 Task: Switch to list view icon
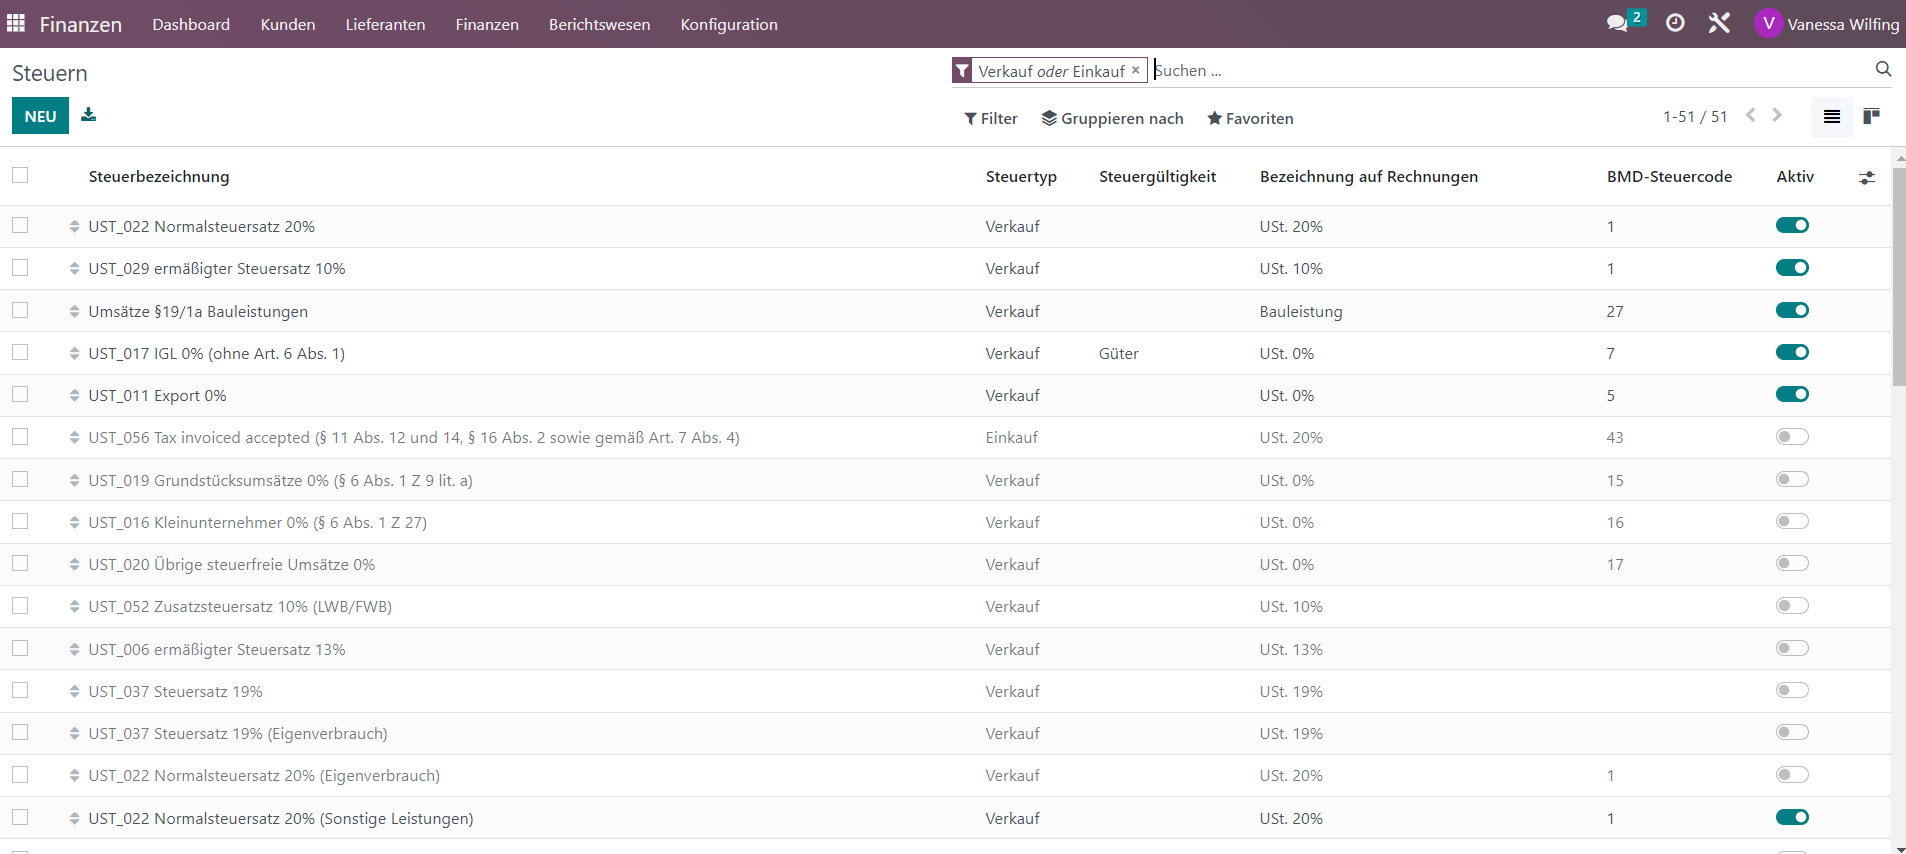tap(1832, 117)
